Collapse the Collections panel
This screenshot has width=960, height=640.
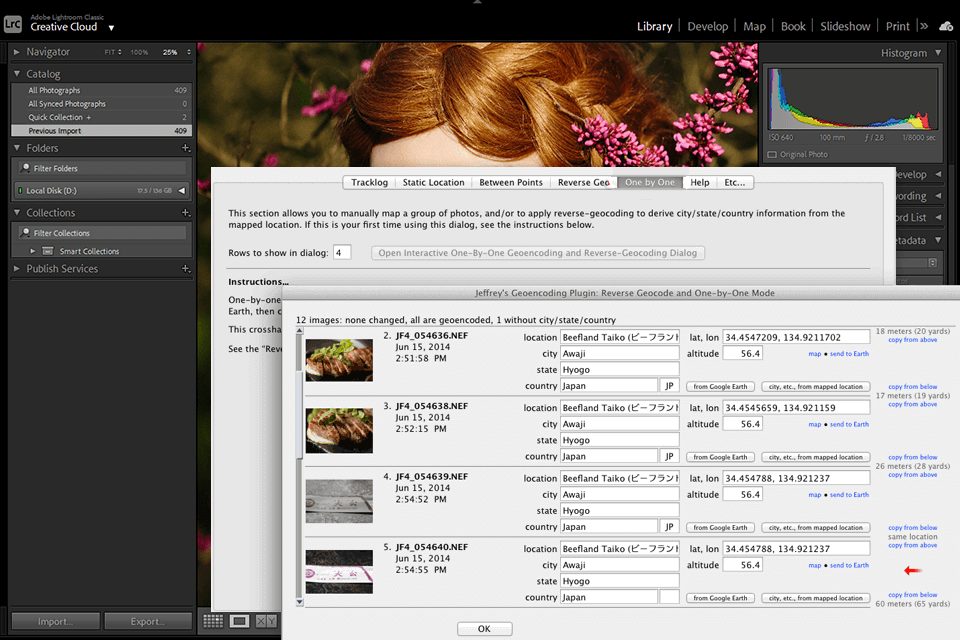pos(17,213)
